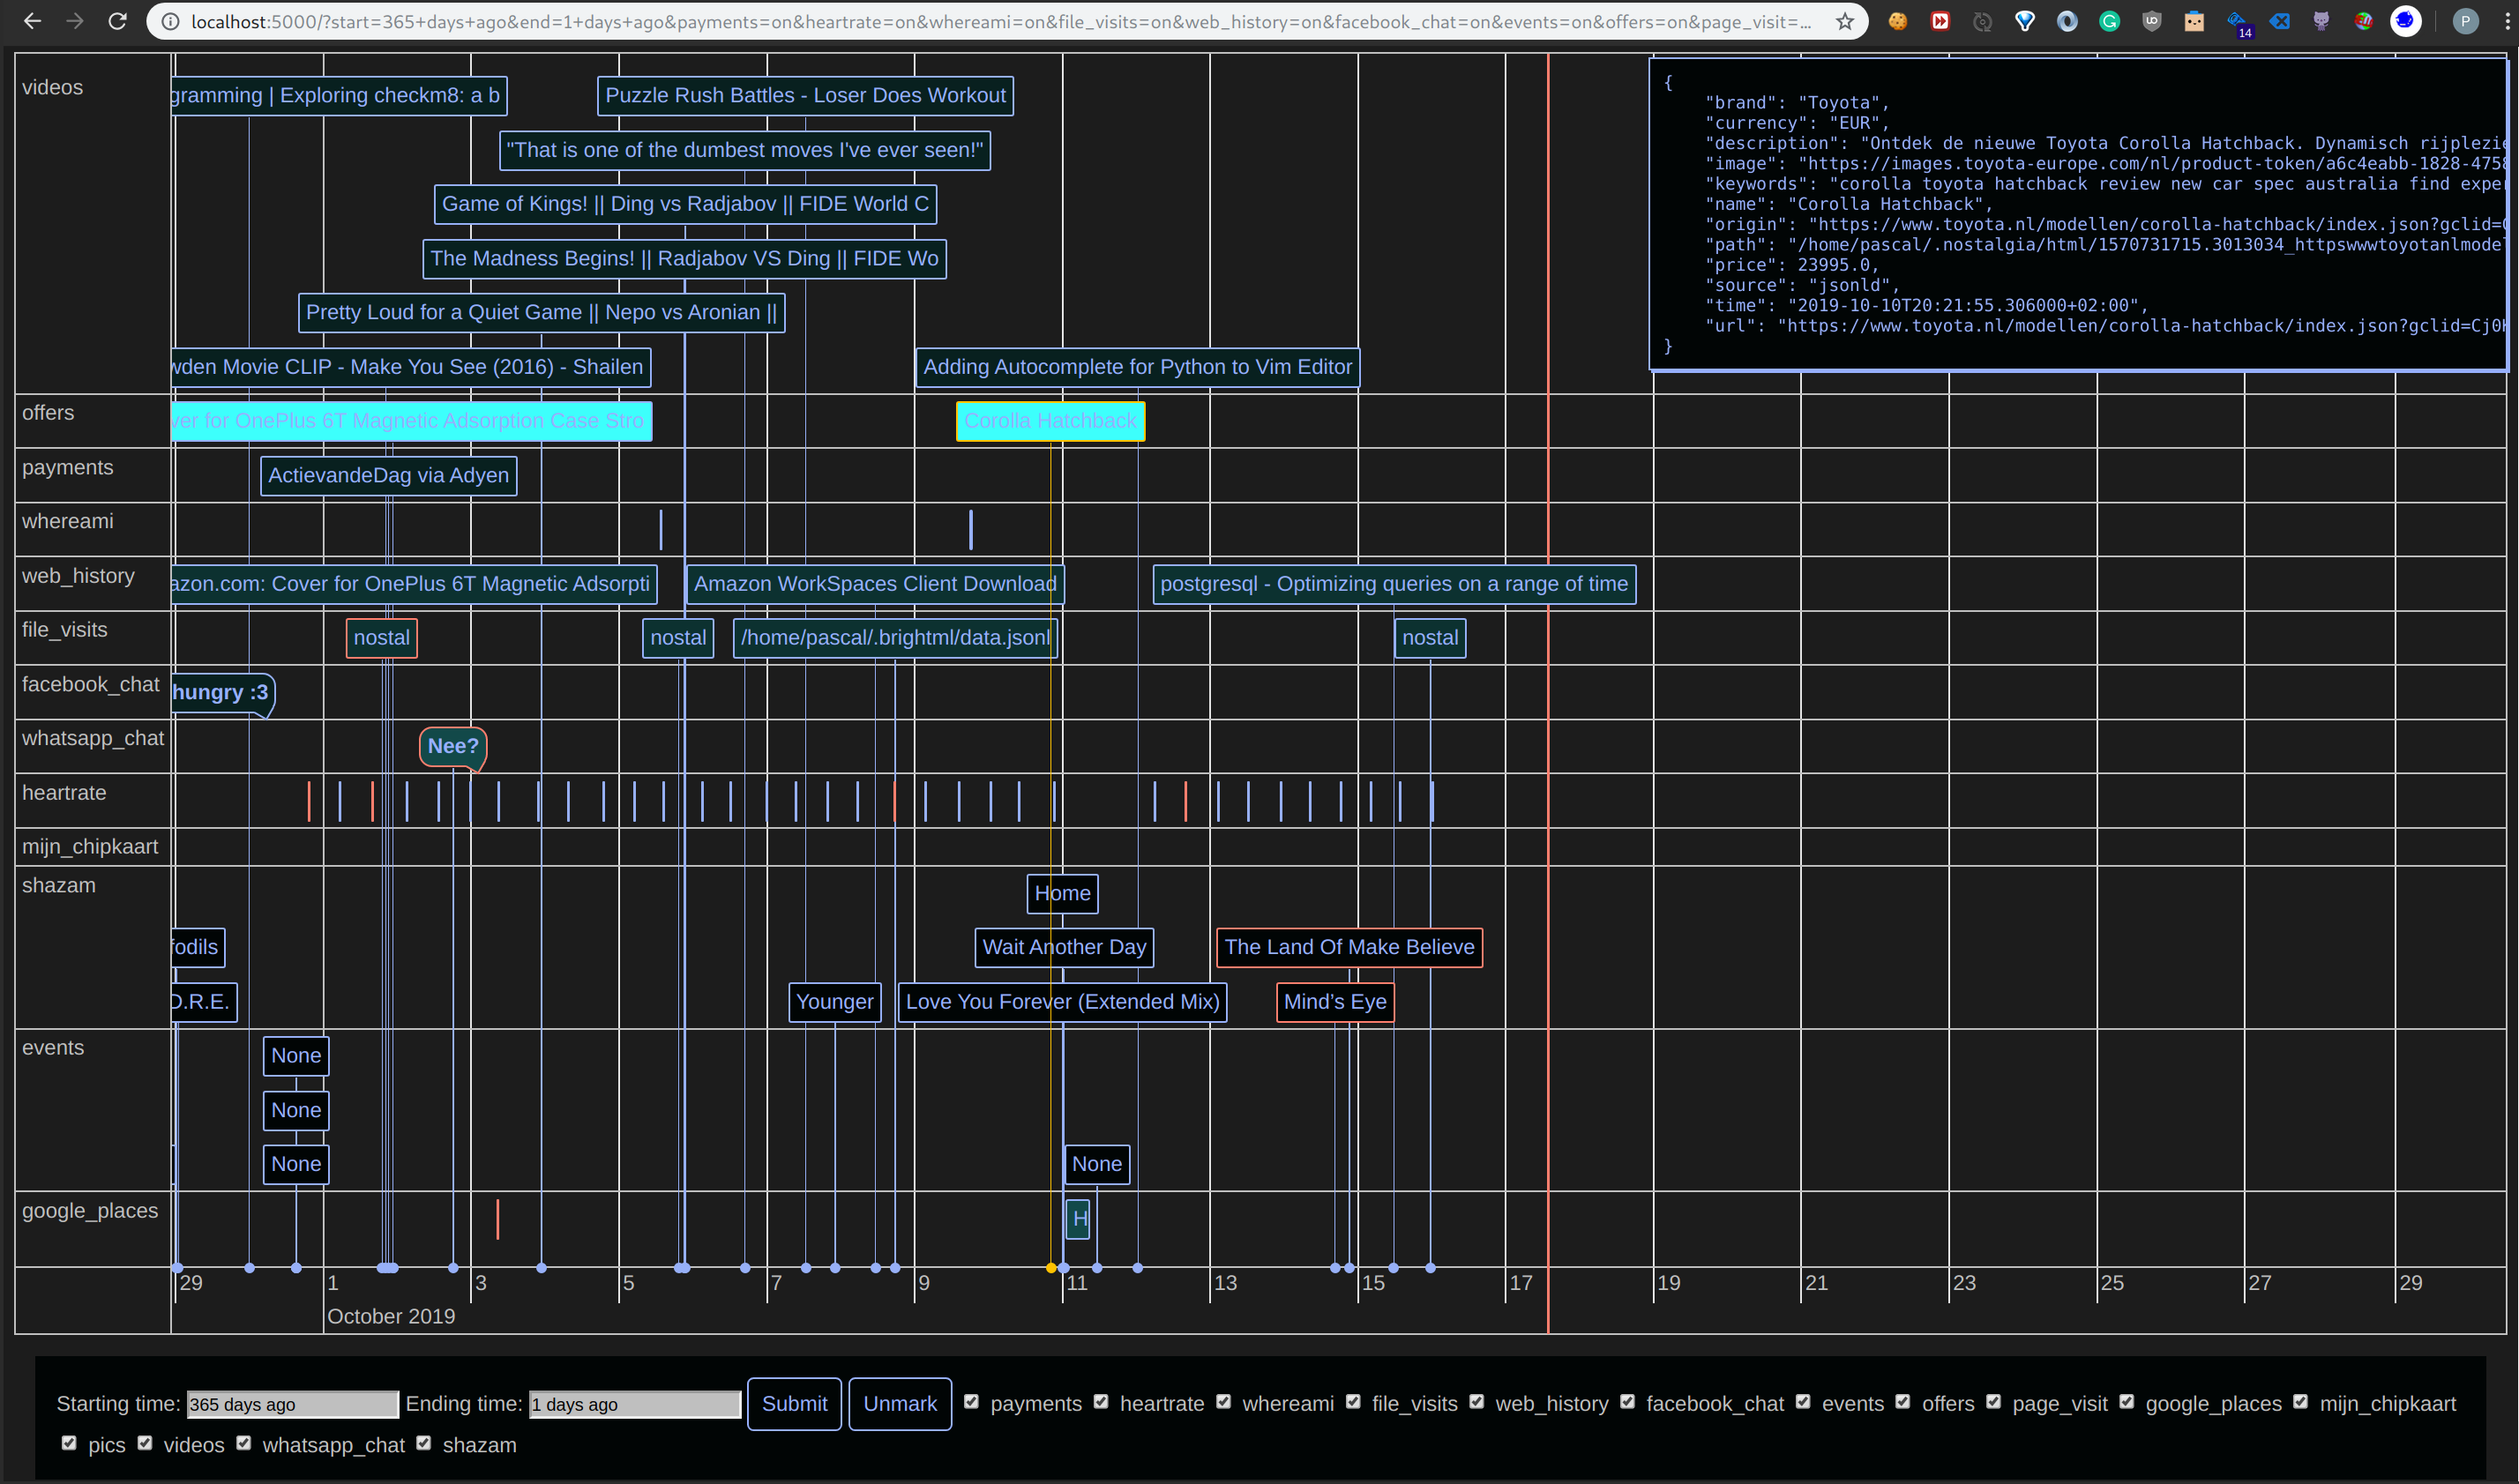Reload the page with refresh icon
Screen dimensions: 2519x1484
point(118,21)
